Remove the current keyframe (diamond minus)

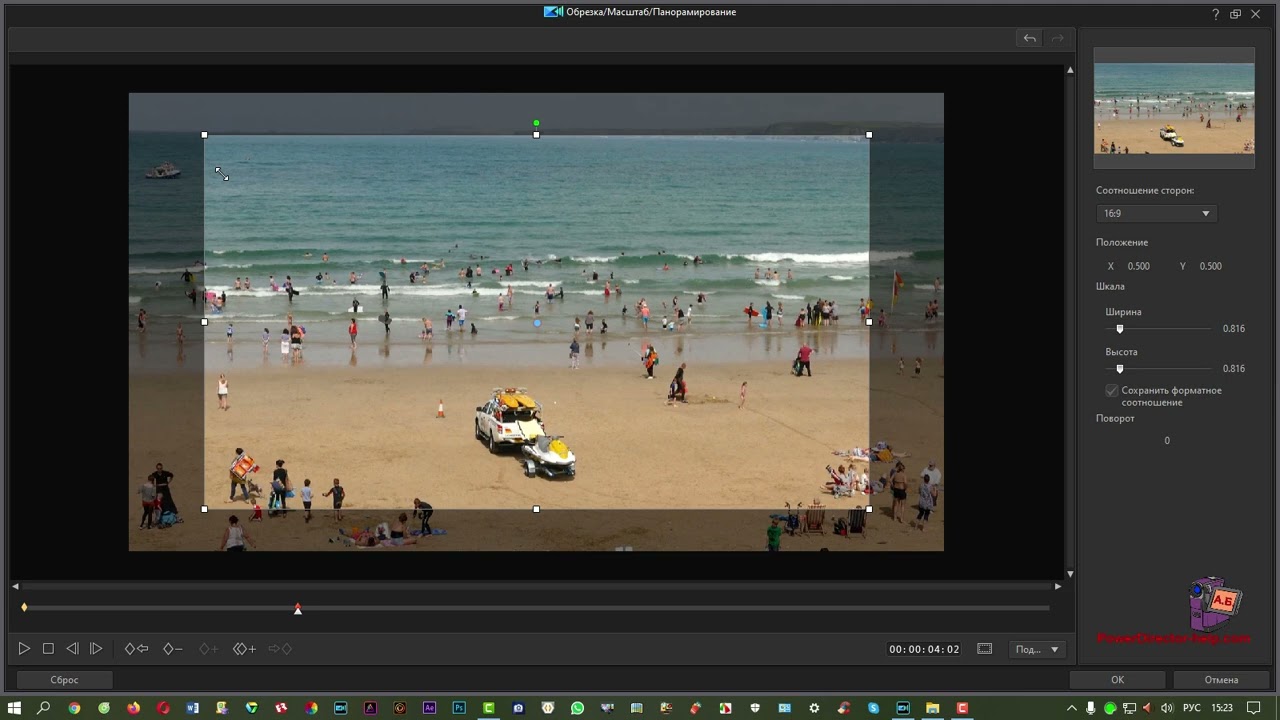(x=172, y=649)
